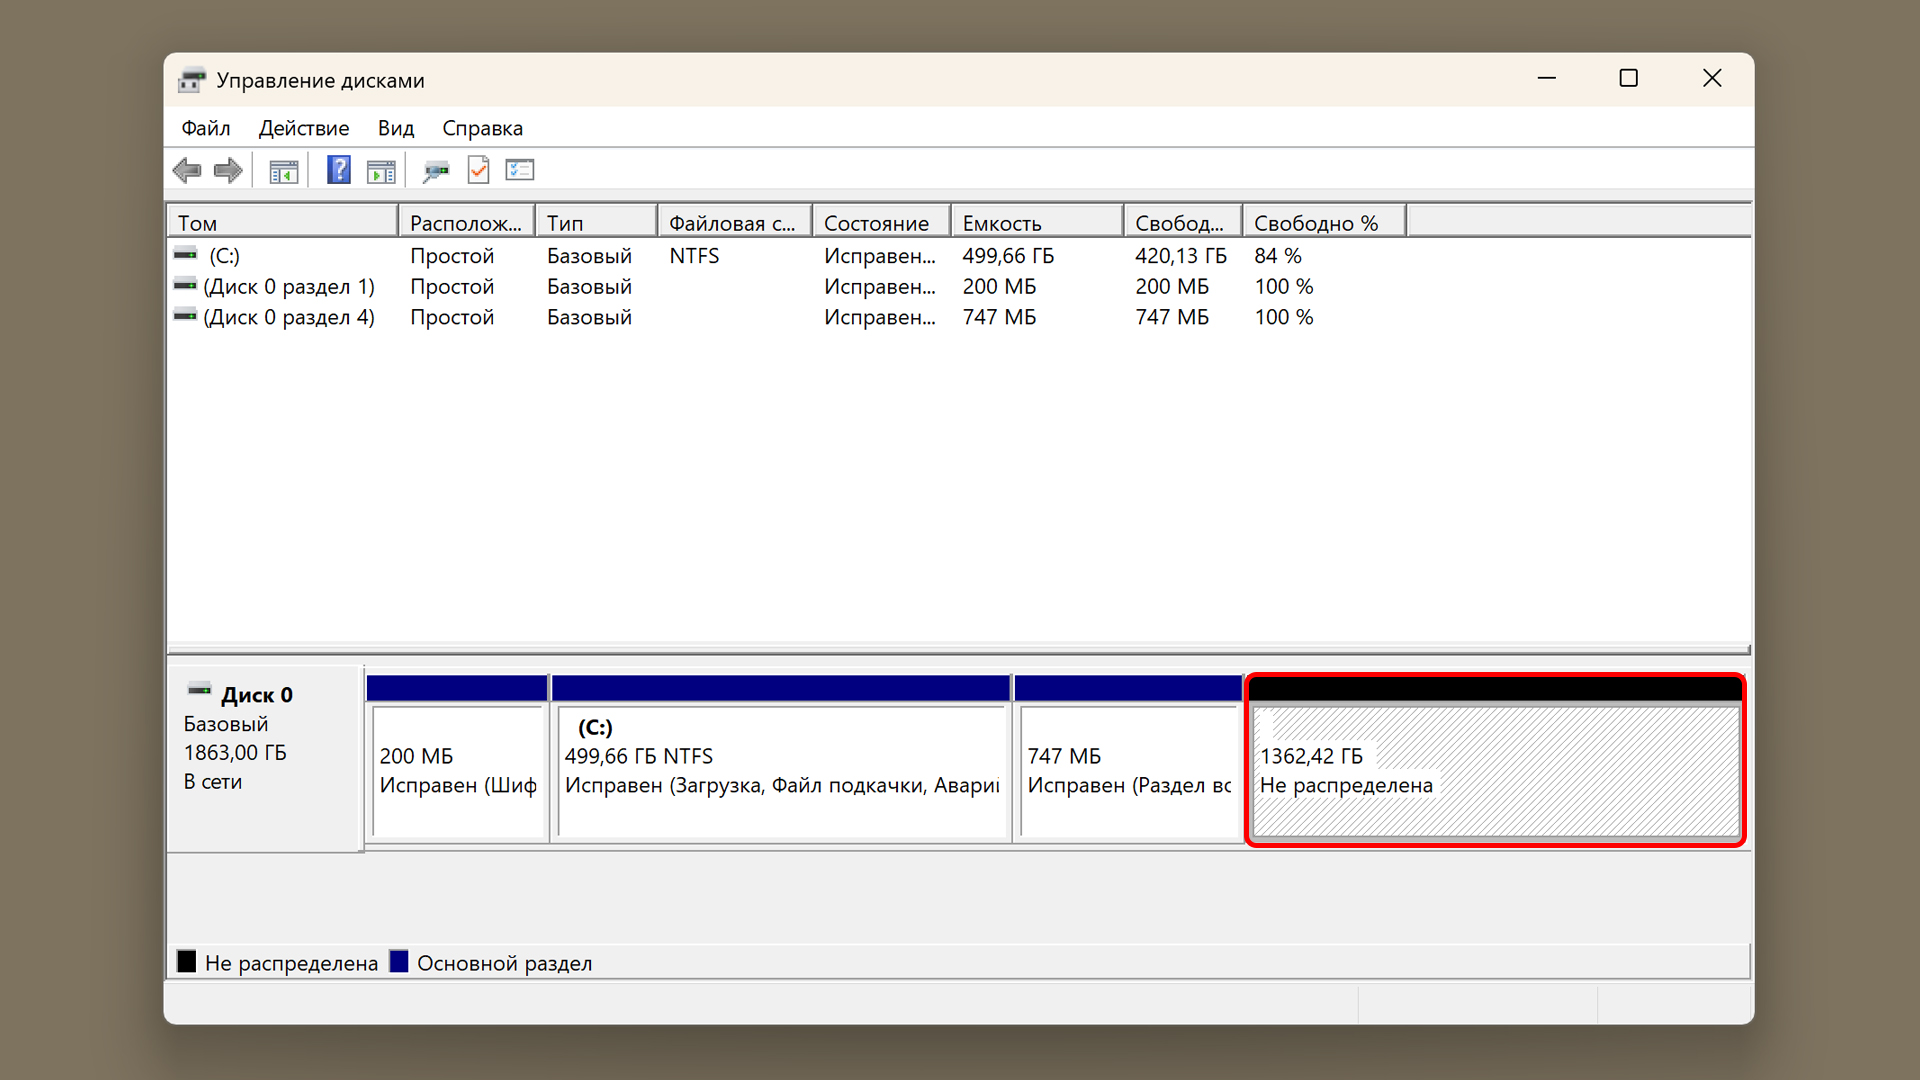
Task: Open the Справка menu
Action: tap(482, 128)
